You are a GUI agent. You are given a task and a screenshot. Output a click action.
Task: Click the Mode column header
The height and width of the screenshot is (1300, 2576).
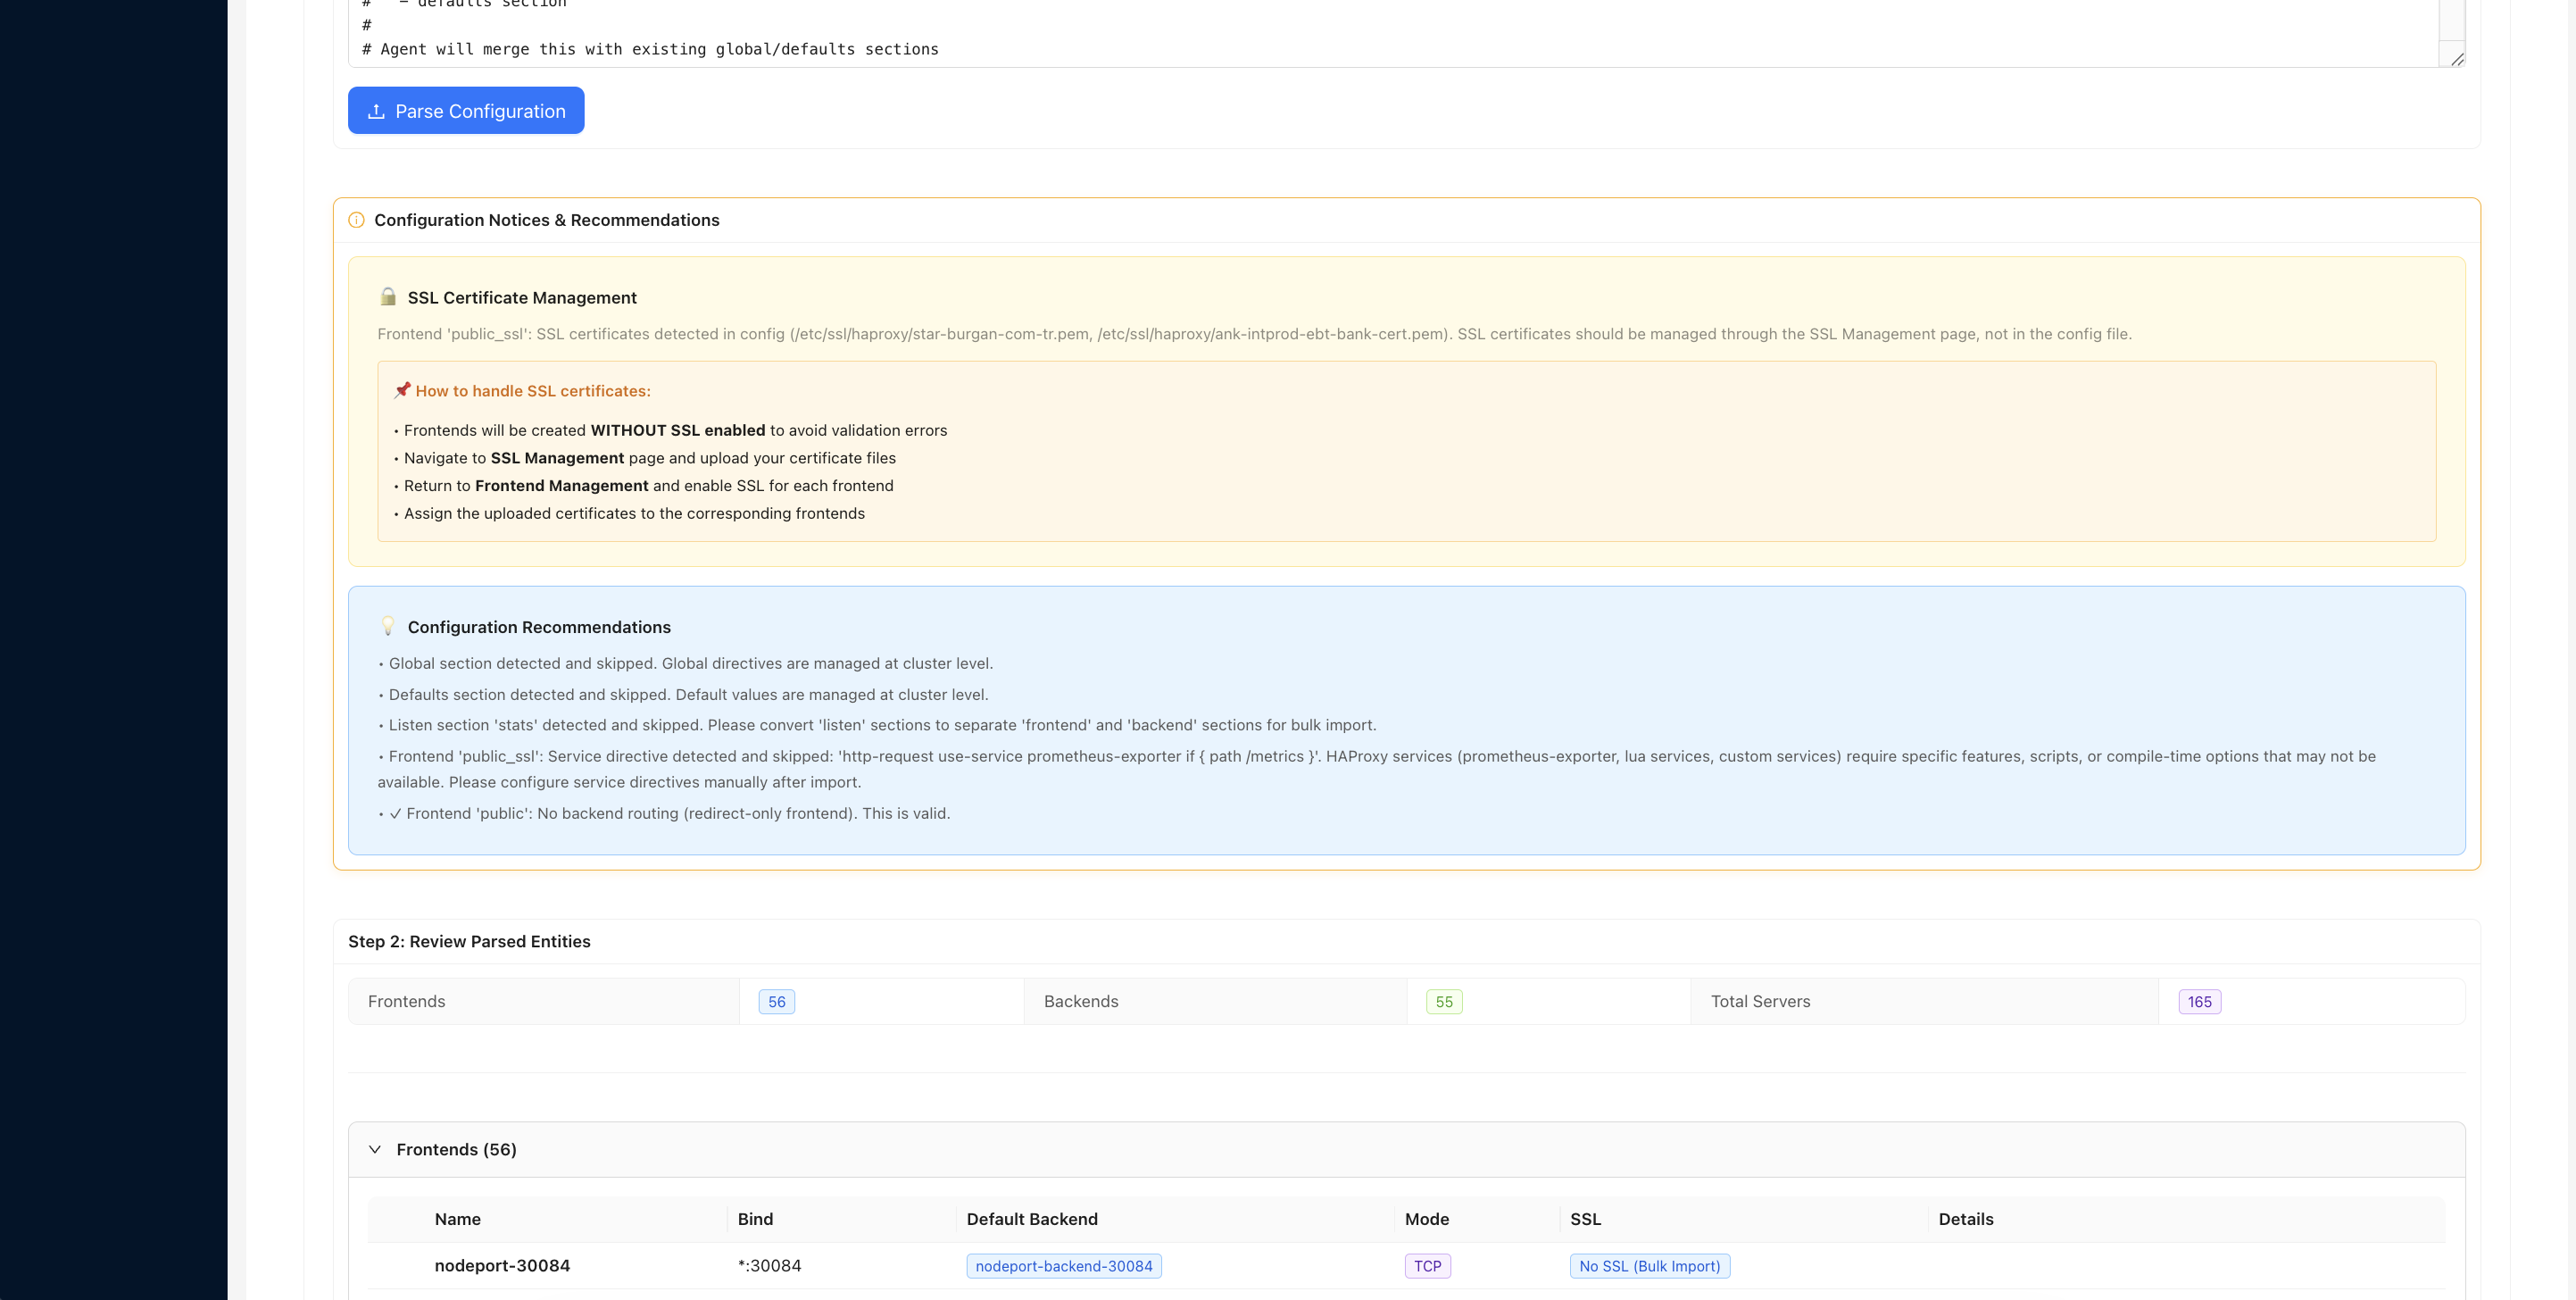click(x=1426, y=1219)
